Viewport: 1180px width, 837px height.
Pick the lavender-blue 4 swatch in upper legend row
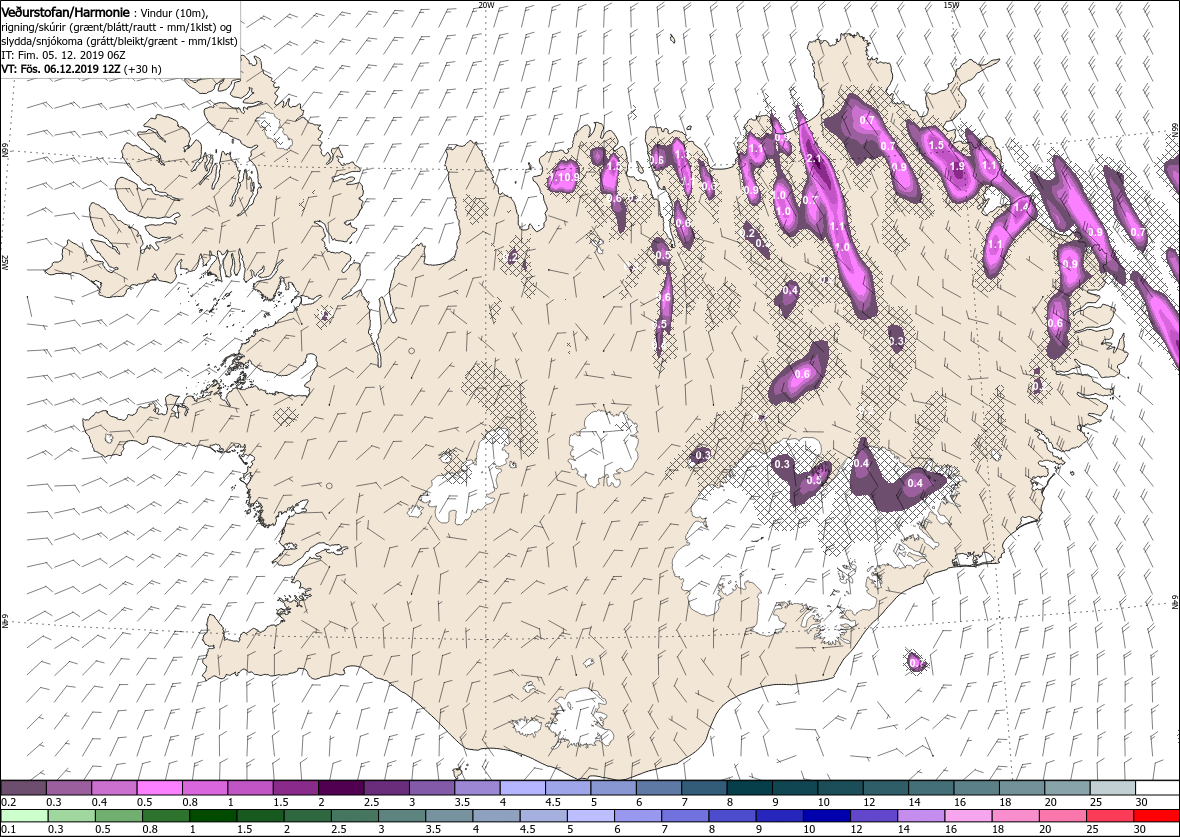tap(522, 788)
